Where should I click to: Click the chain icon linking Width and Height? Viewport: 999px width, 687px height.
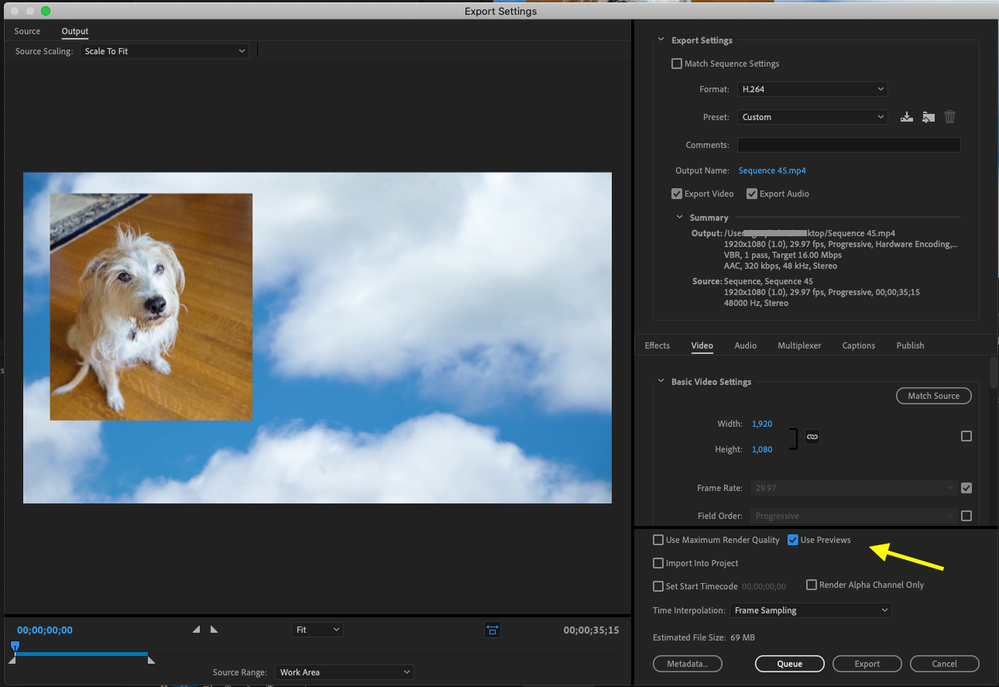pos(811,436)
